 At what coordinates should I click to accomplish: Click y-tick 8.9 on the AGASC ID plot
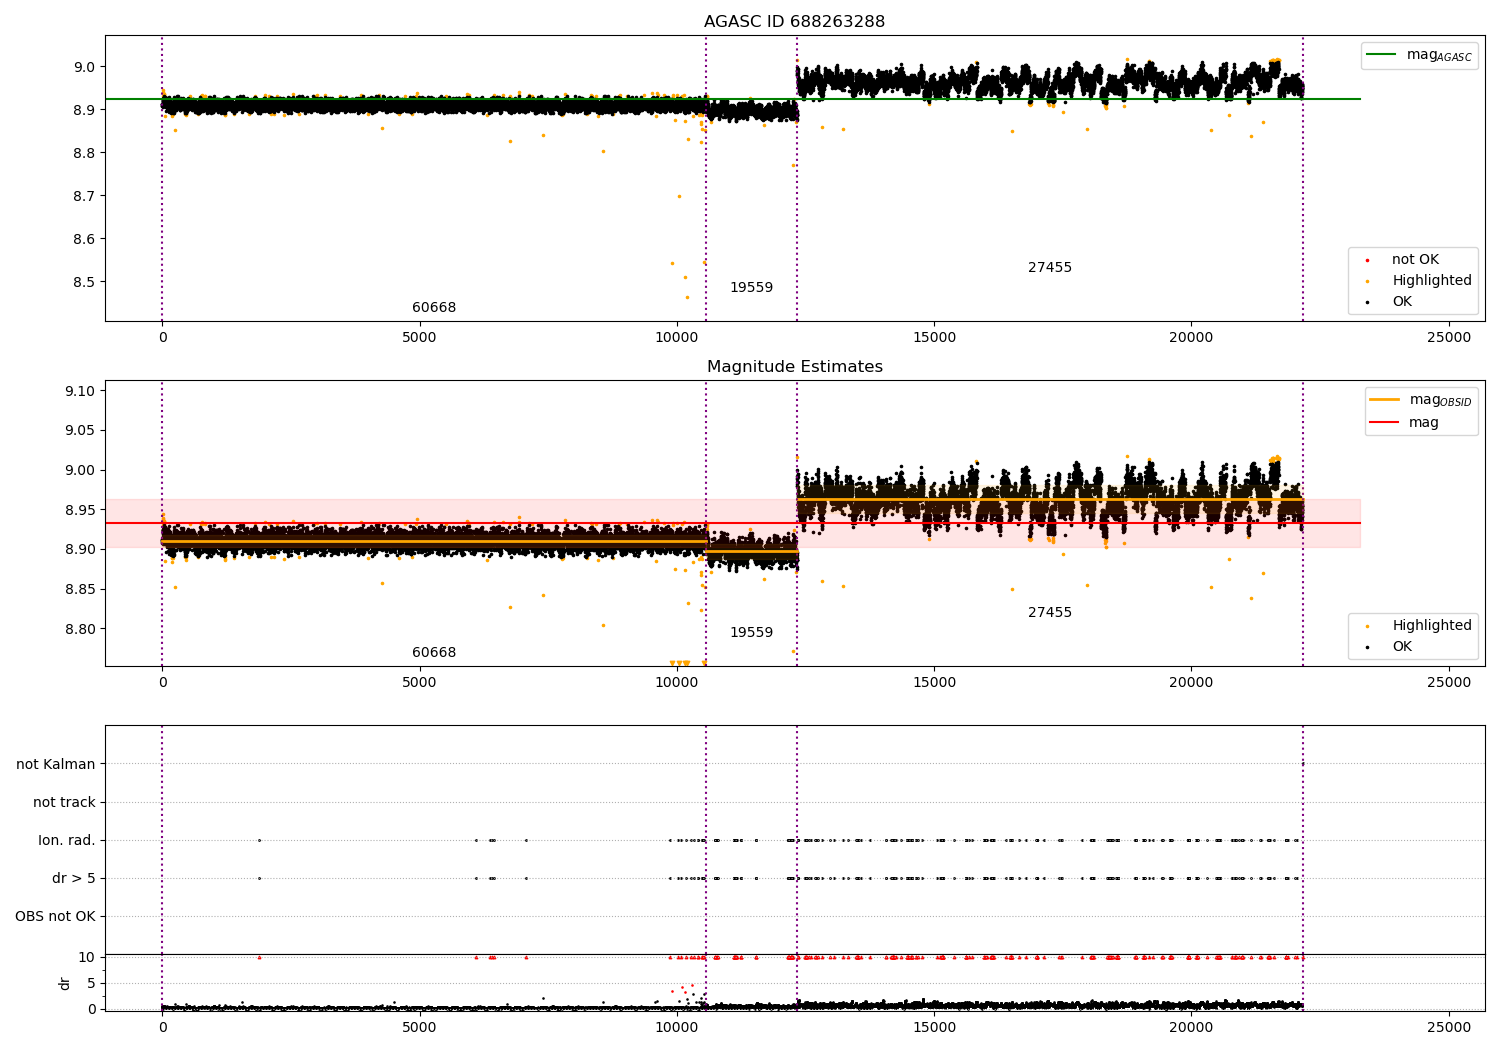pos(84,110)
